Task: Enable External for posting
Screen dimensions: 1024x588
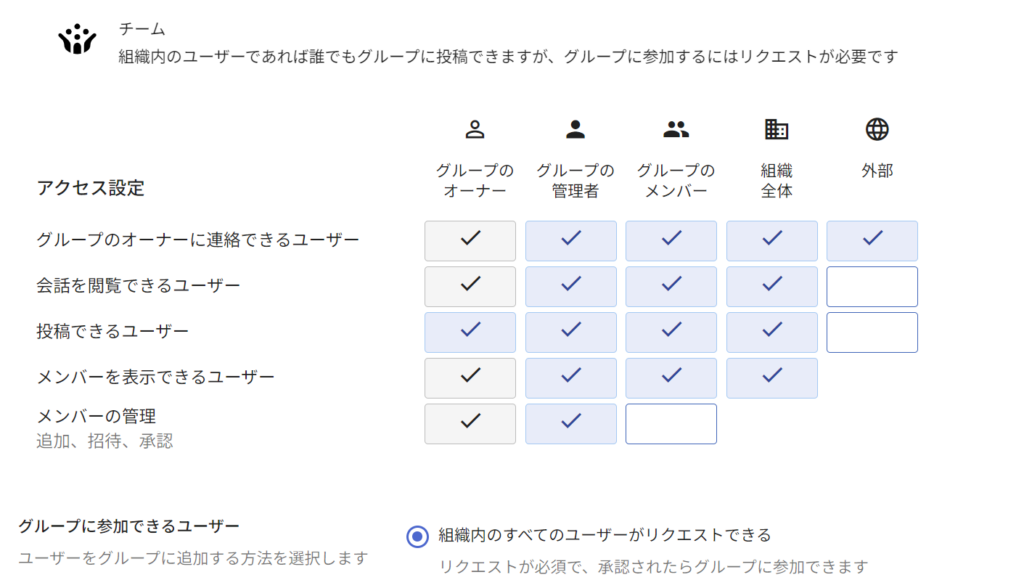Action: [872, 332]
